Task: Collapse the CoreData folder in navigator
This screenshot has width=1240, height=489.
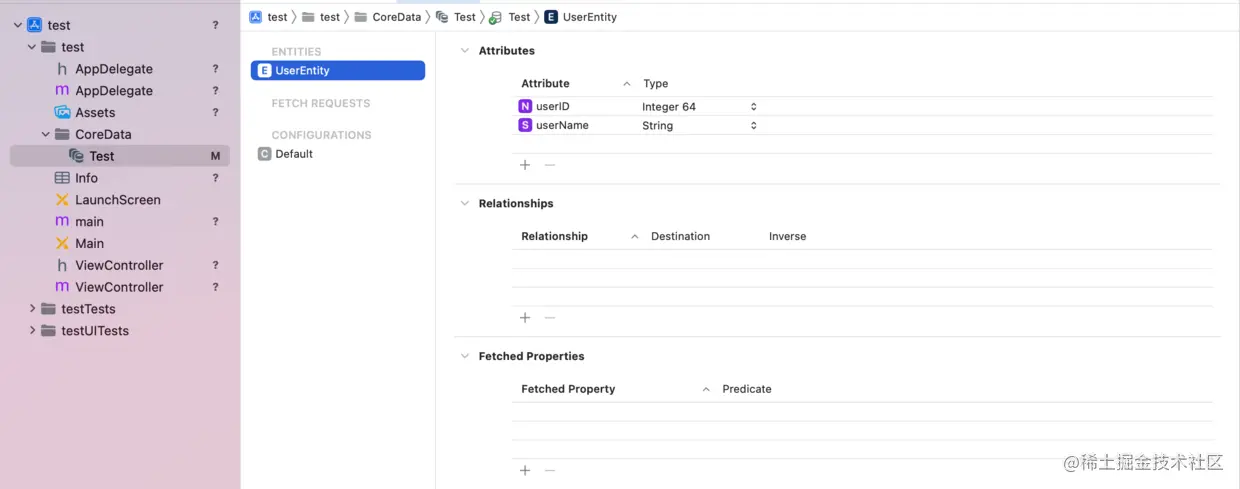Action: [x=46, y=134]
